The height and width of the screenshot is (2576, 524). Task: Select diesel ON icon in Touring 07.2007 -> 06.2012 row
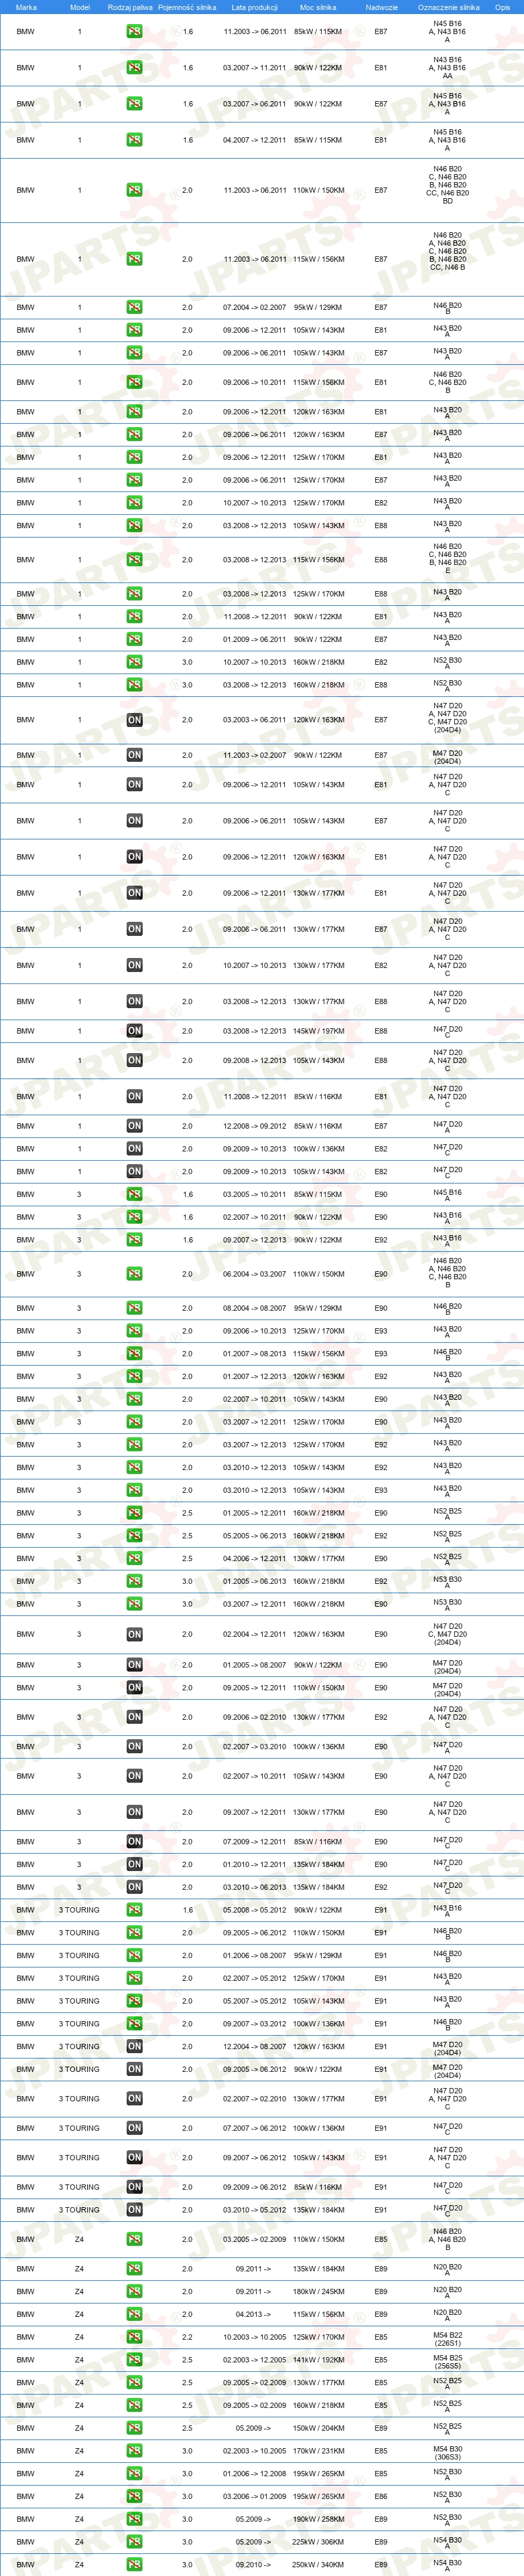tap(134, 2128)
